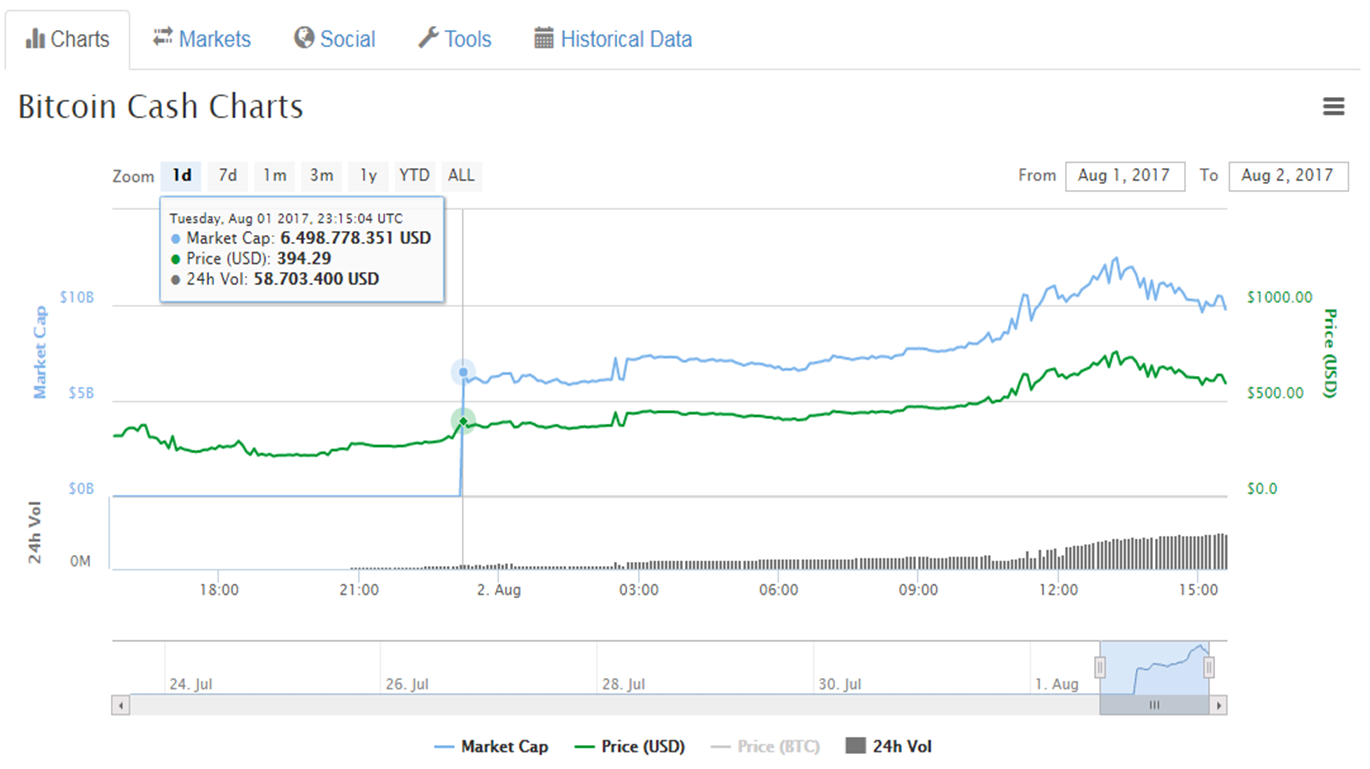Open the Tools tab
Viewport: 1370px width, 769px height.
(x=454, y=39)
